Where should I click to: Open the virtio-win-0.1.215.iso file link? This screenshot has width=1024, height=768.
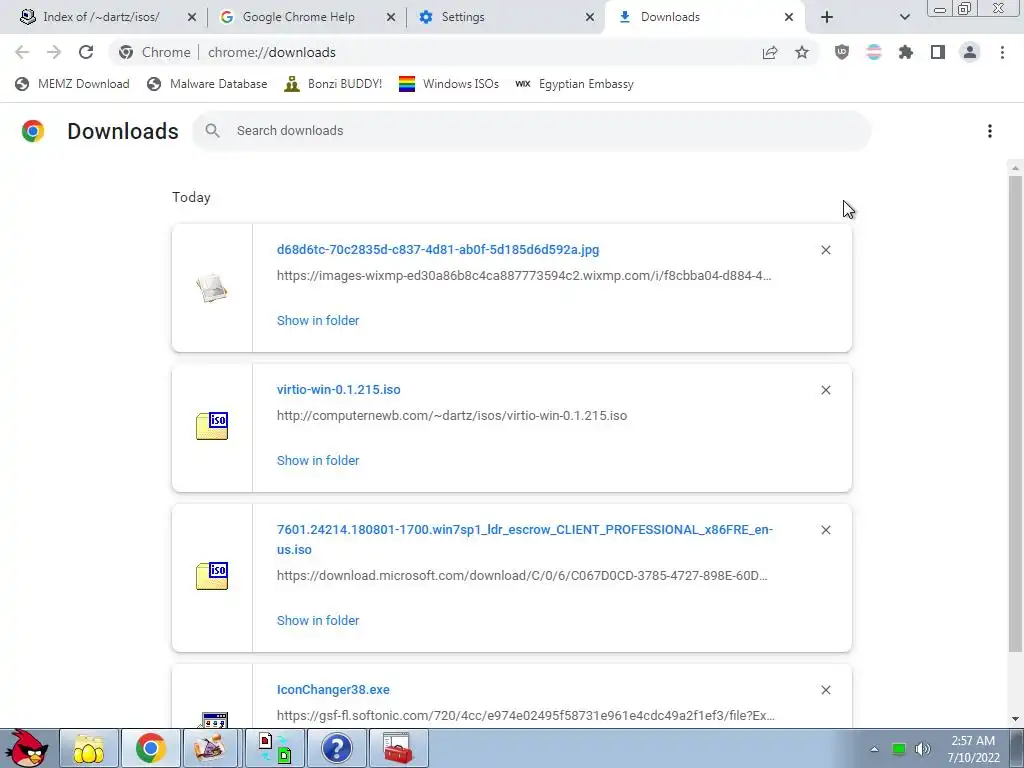[x=338, y=389]
